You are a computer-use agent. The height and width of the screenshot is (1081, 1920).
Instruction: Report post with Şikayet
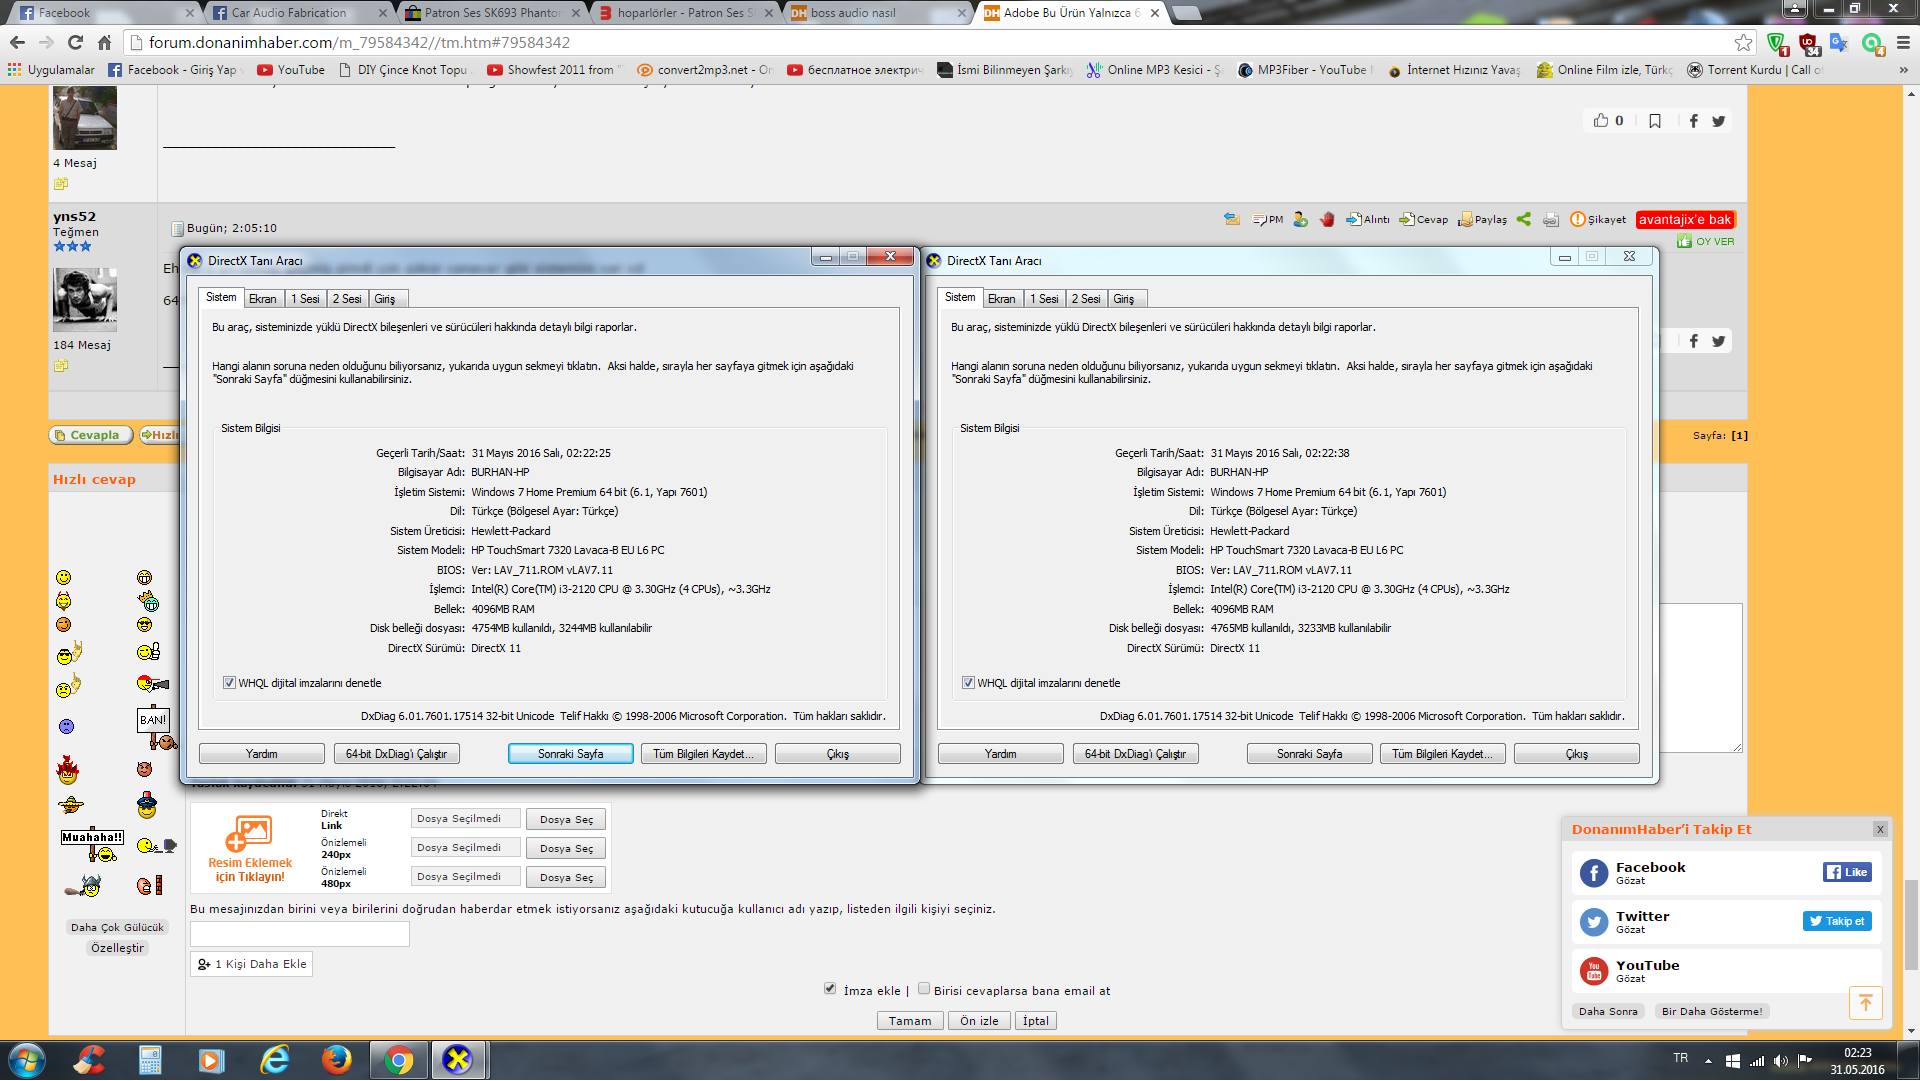[1598, 219]
